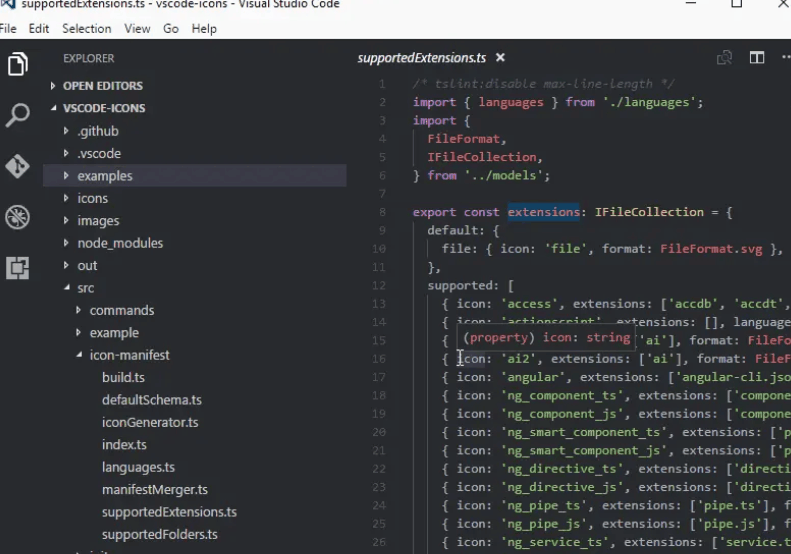This screenshot has width=791, height=554.
Task: Expand the examples folder arrow
Action: (x=66, y=176)
